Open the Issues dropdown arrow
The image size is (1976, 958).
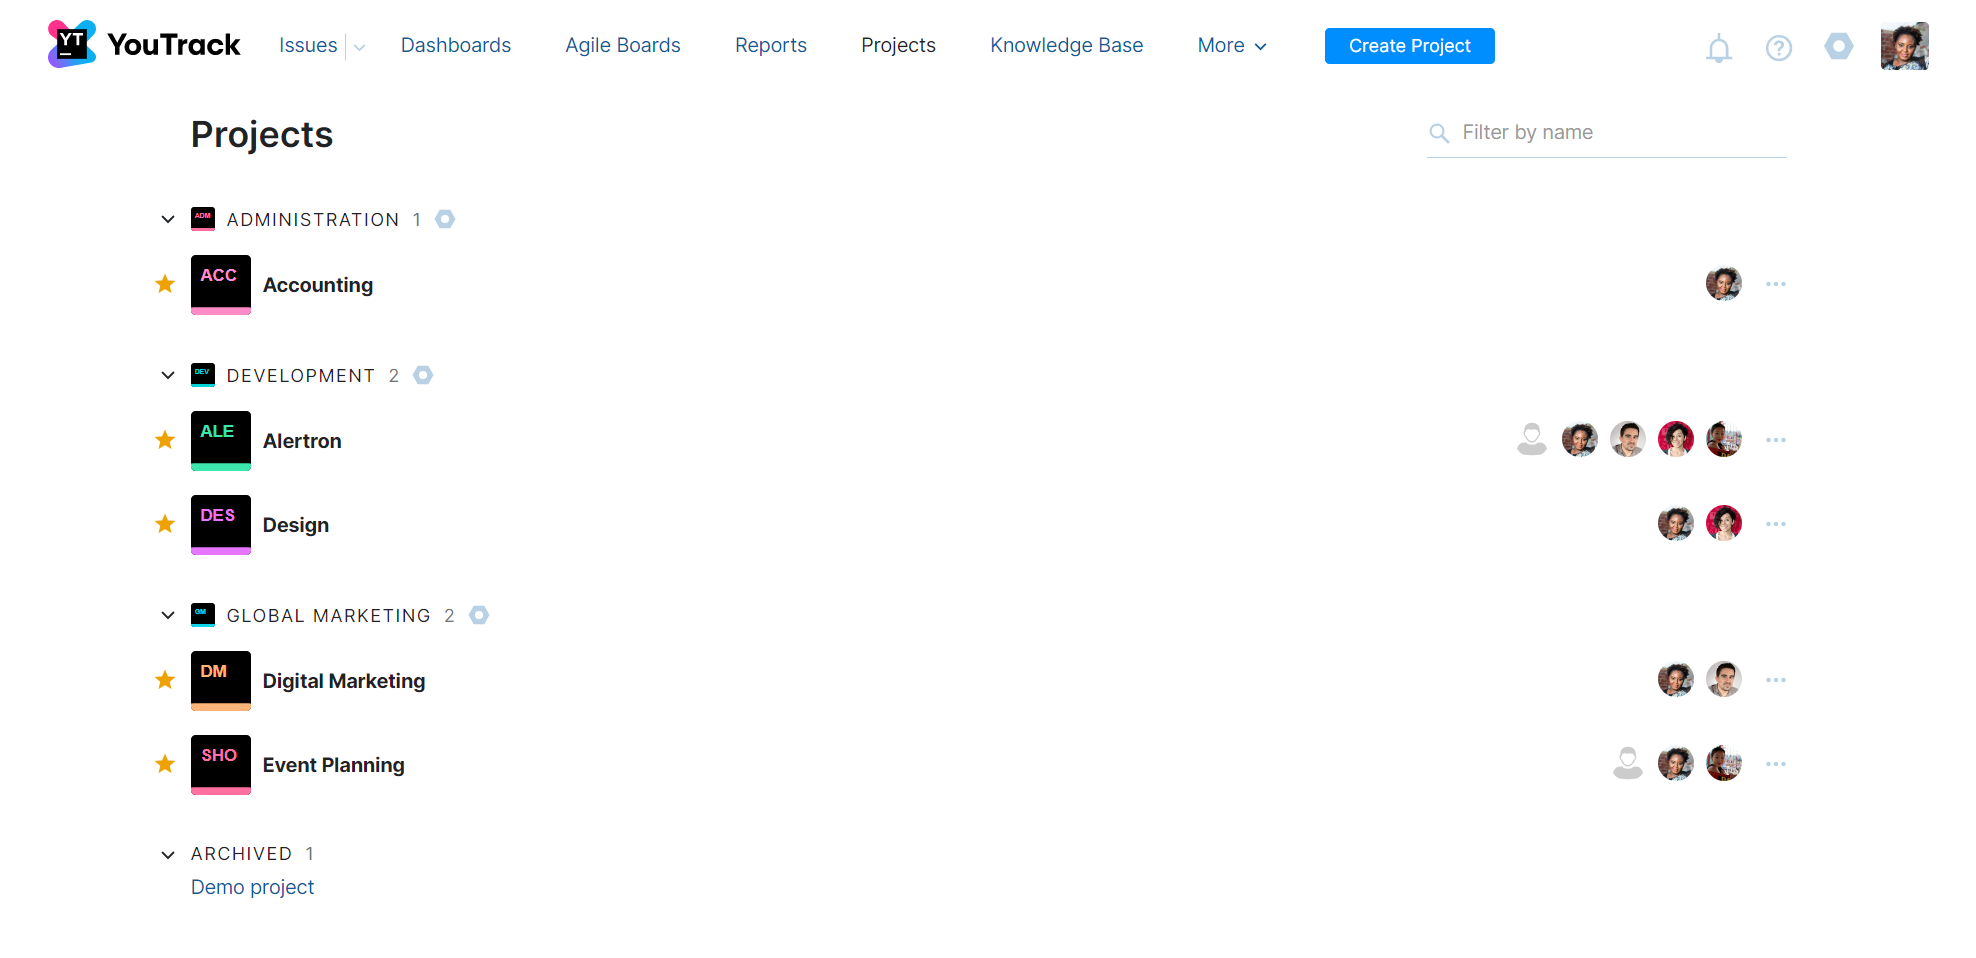click(359, 46)
